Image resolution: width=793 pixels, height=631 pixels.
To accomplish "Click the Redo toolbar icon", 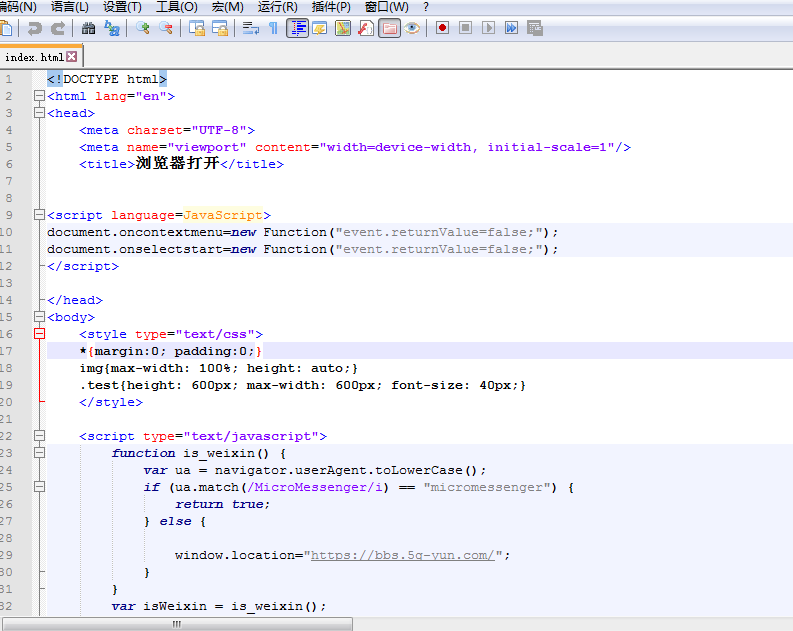I will [x=58, y=28].
